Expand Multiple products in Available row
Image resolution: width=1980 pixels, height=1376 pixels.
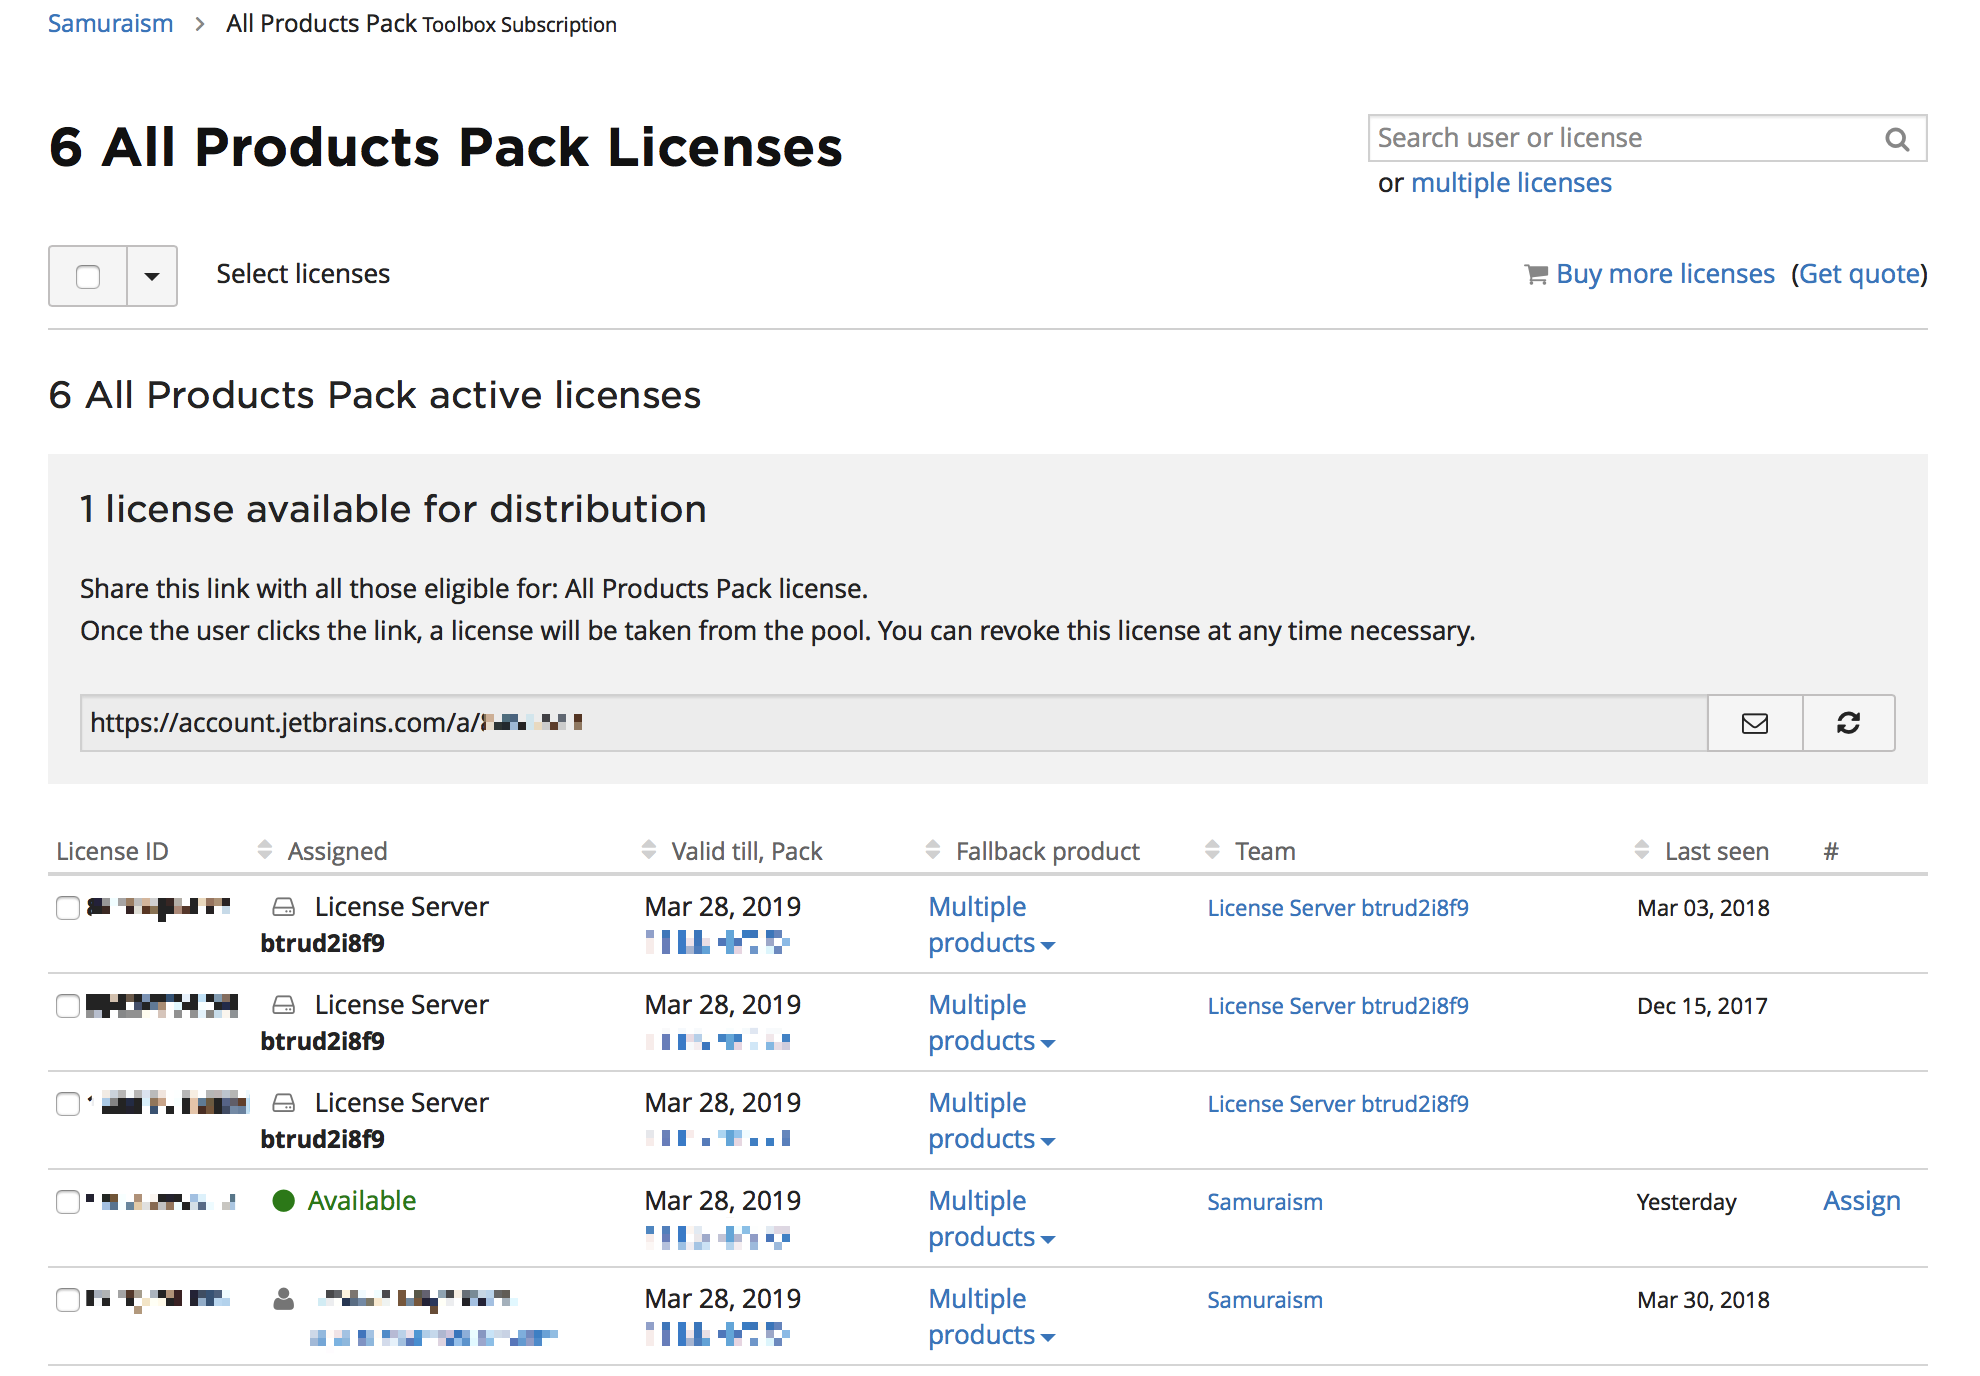991,1219
